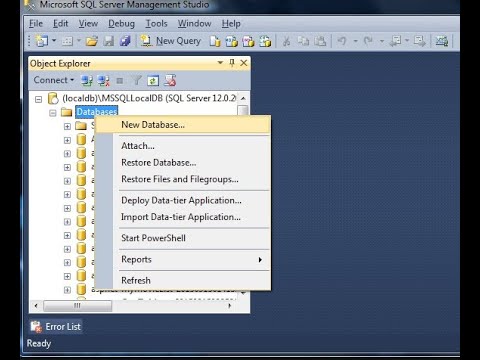
Task: Choose Deploy Data-tier Application...
Action: (183, 200)
